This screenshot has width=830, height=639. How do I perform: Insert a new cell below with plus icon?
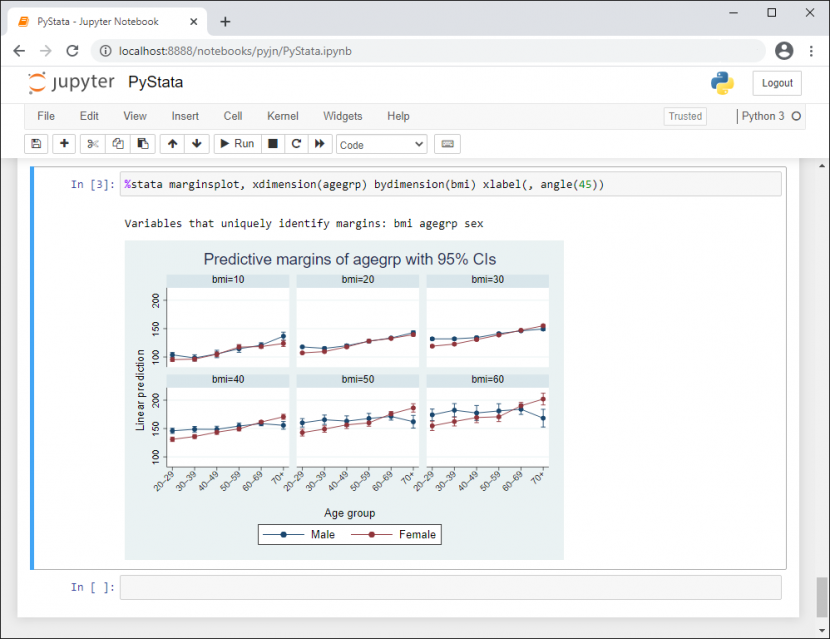point(63,144)
